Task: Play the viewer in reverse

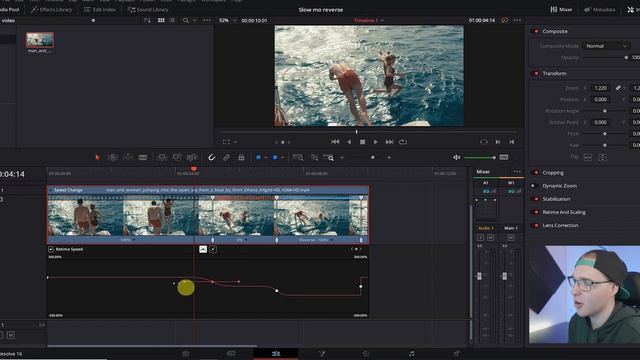Action: [349, 142]
